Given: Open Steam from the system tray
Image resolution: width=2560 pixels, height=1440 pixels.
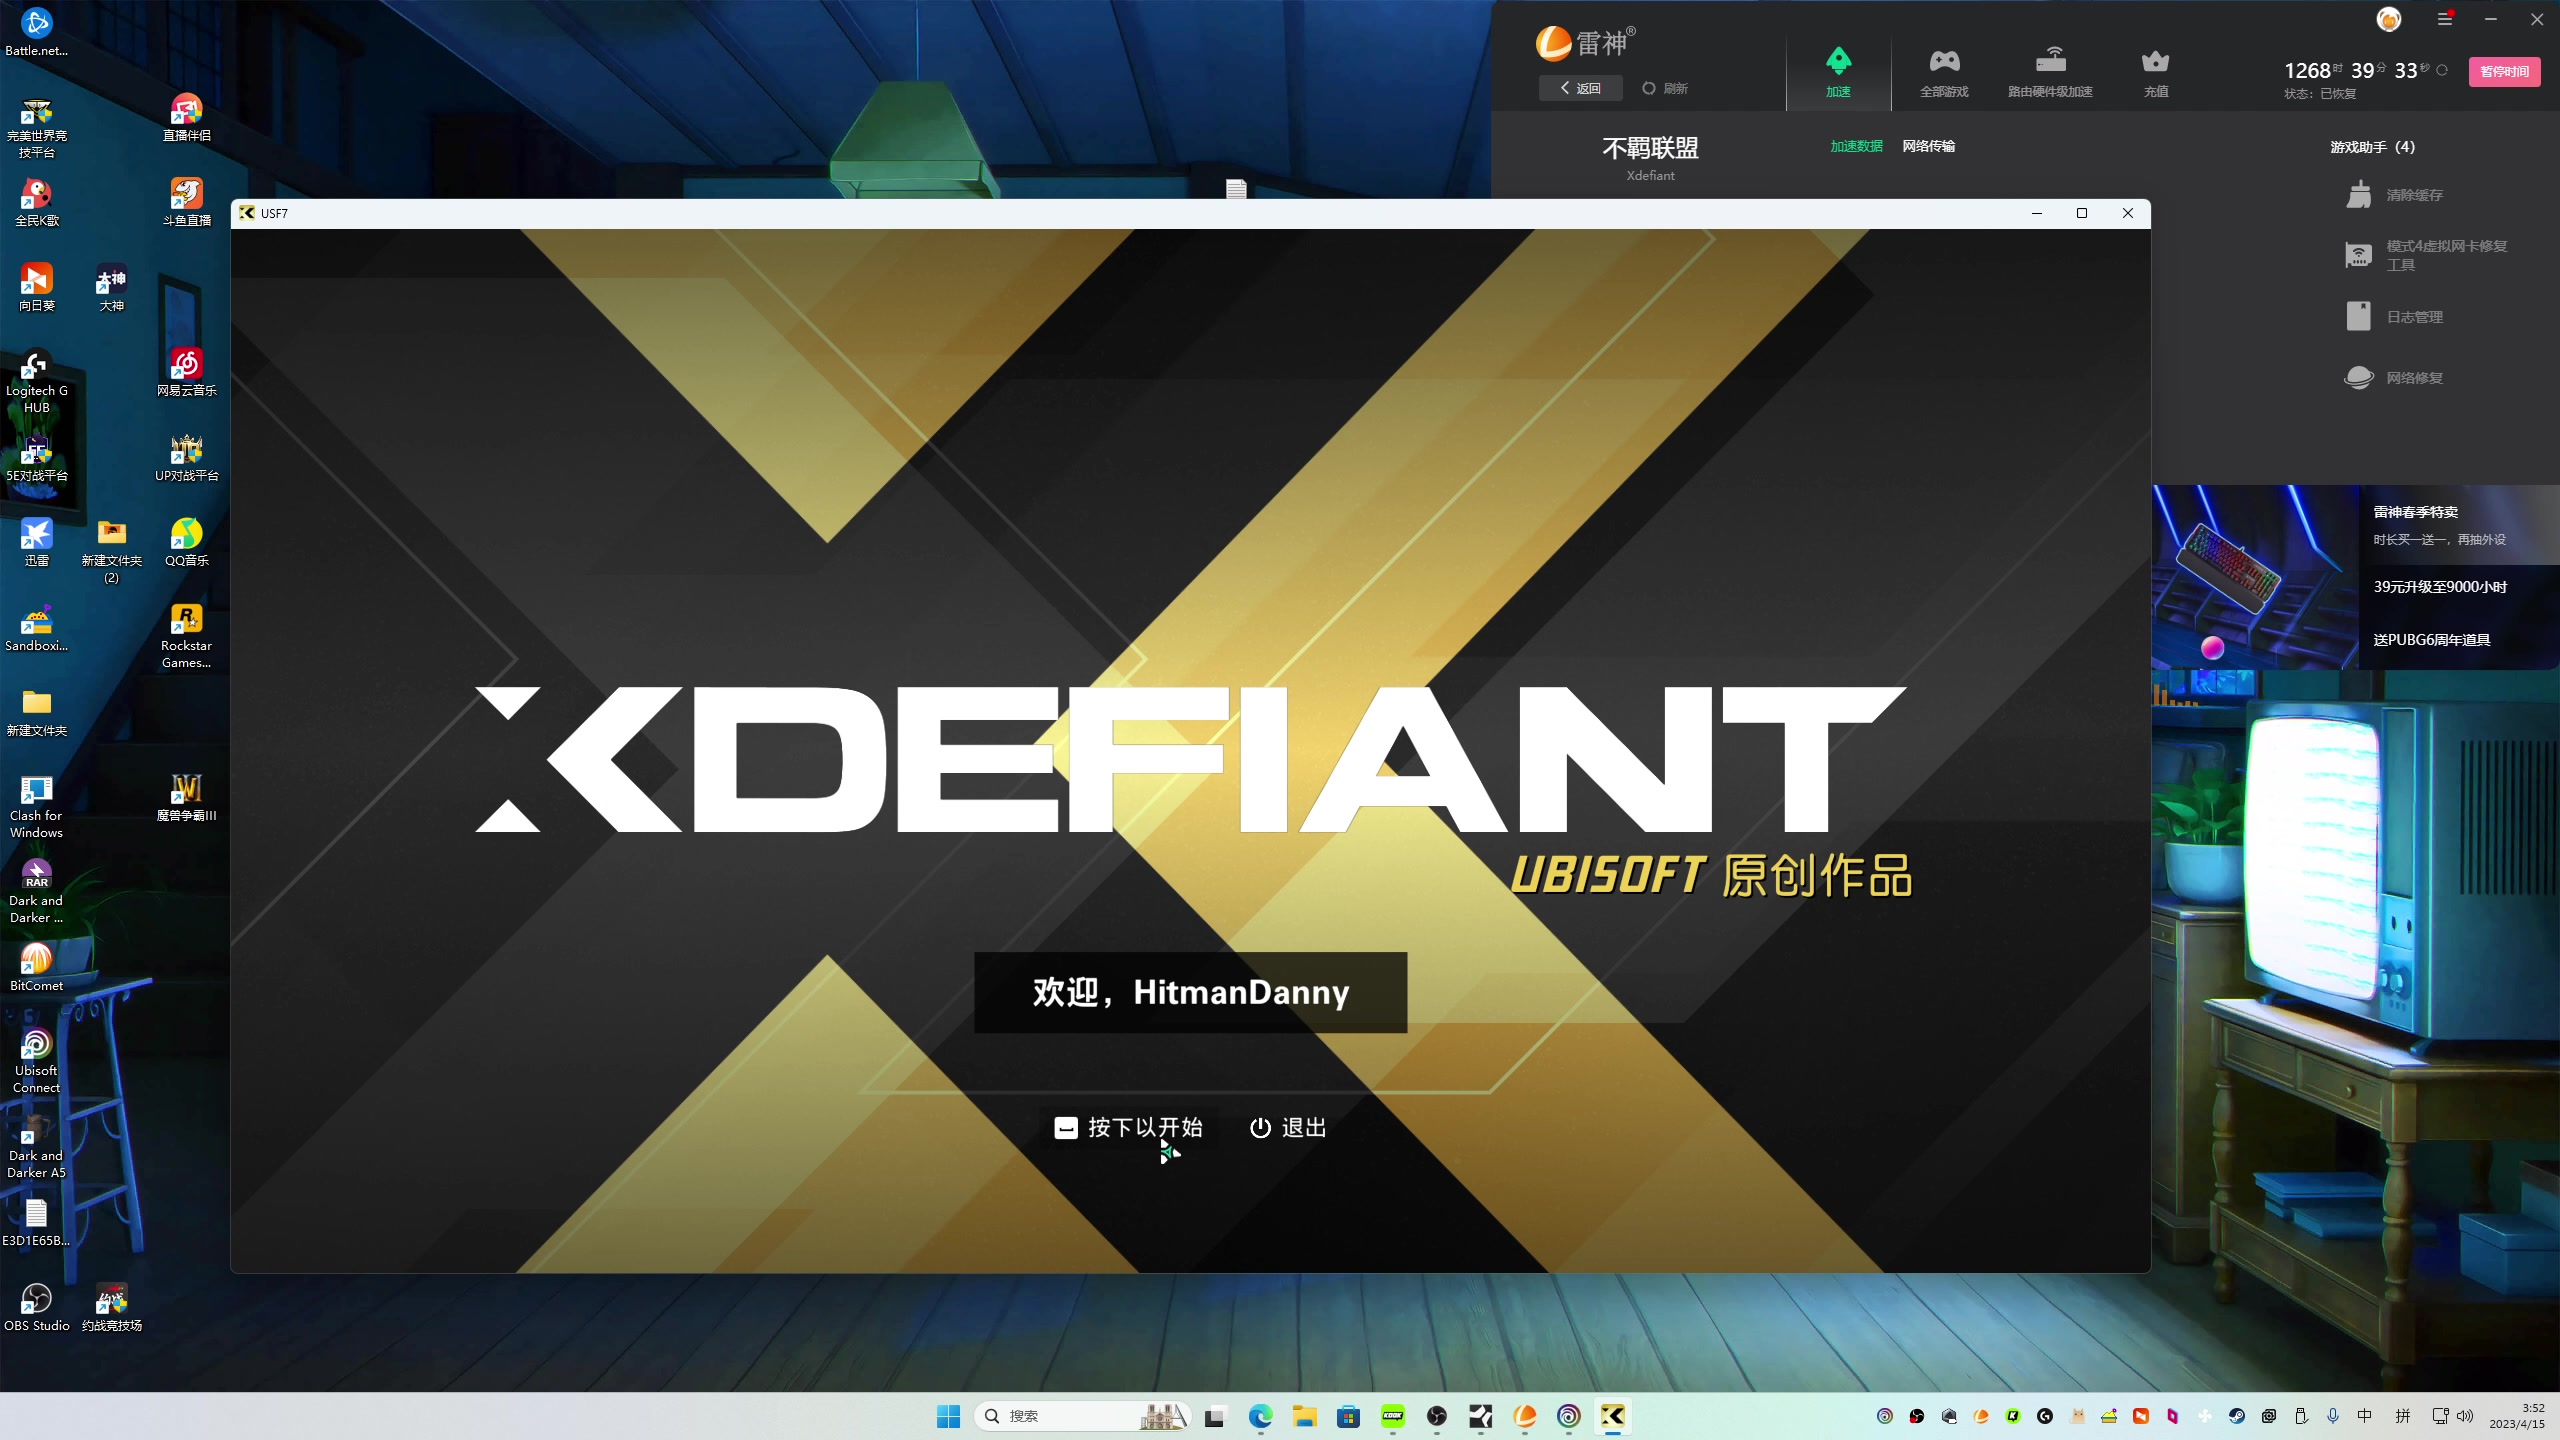Looking at the screenshot, I should pos(2237,1416).
